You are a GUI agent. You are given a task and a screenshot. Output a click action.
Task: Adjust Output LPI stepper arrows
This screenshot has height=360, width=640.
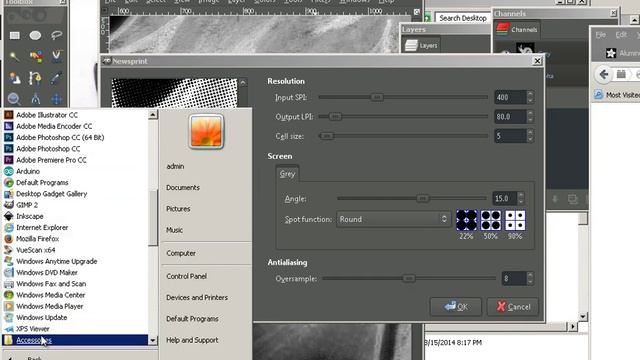530,117
